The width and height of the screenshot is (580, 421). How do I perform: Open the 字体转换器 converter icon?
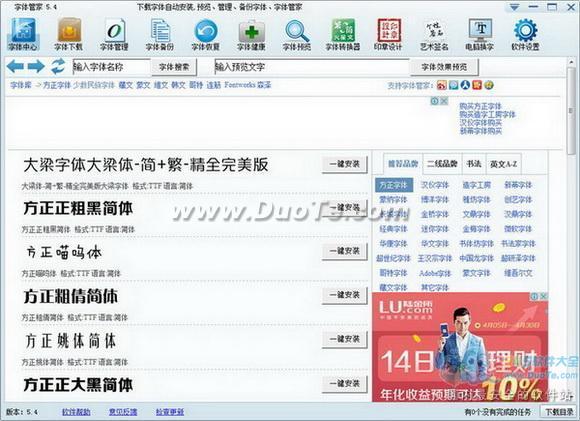(343, 34)
